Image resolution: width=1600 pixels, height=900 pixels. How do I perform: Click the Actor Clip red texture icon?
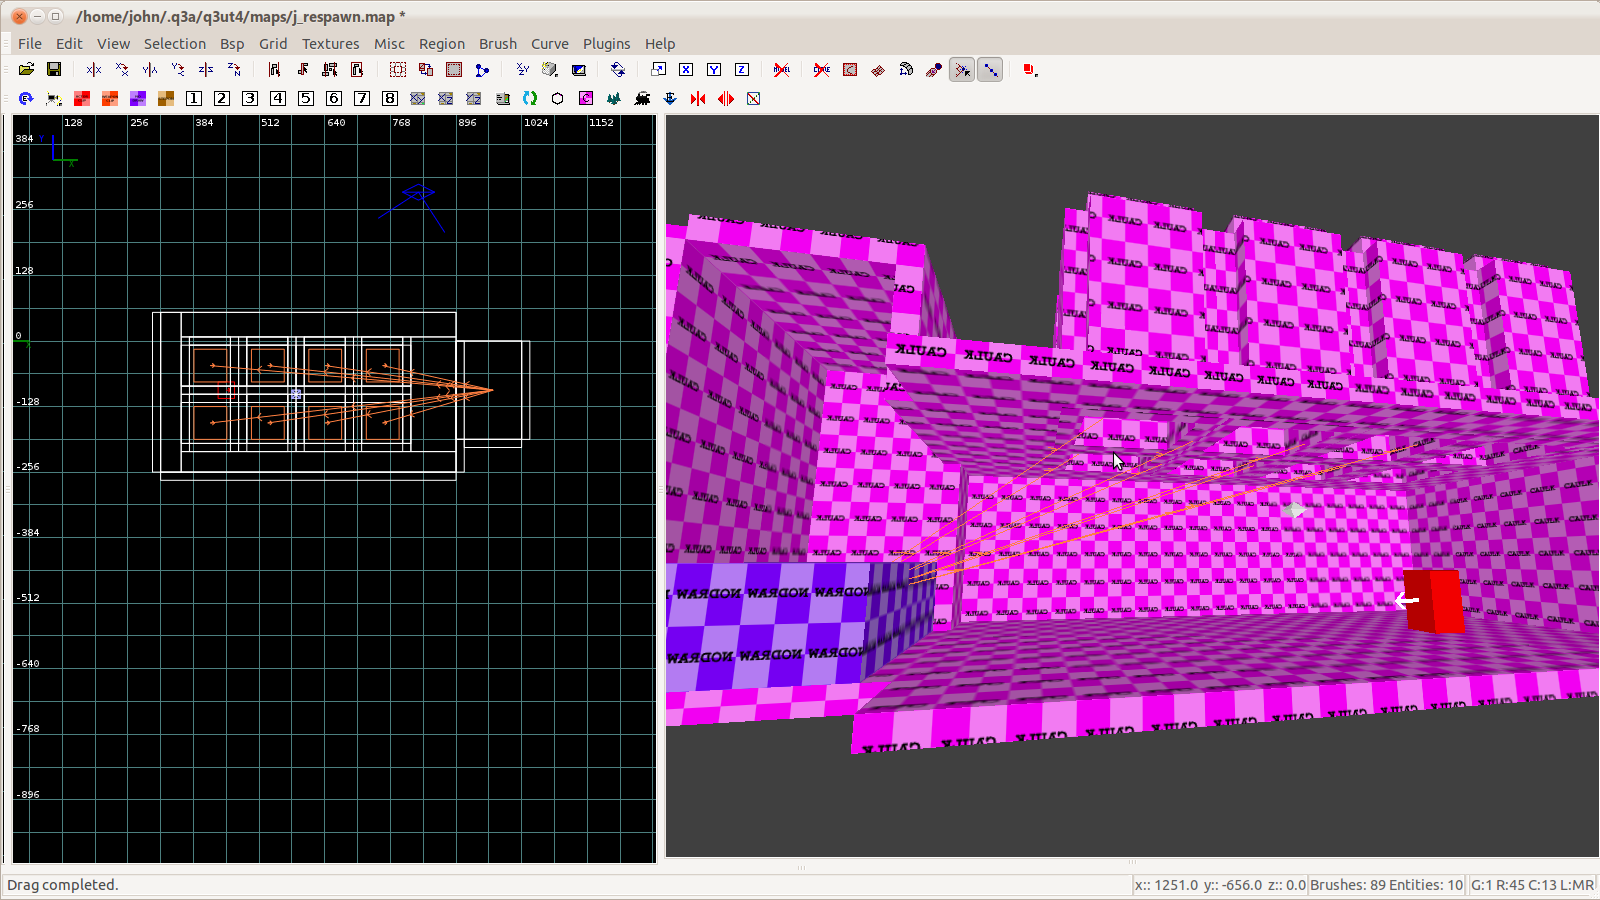82,99
